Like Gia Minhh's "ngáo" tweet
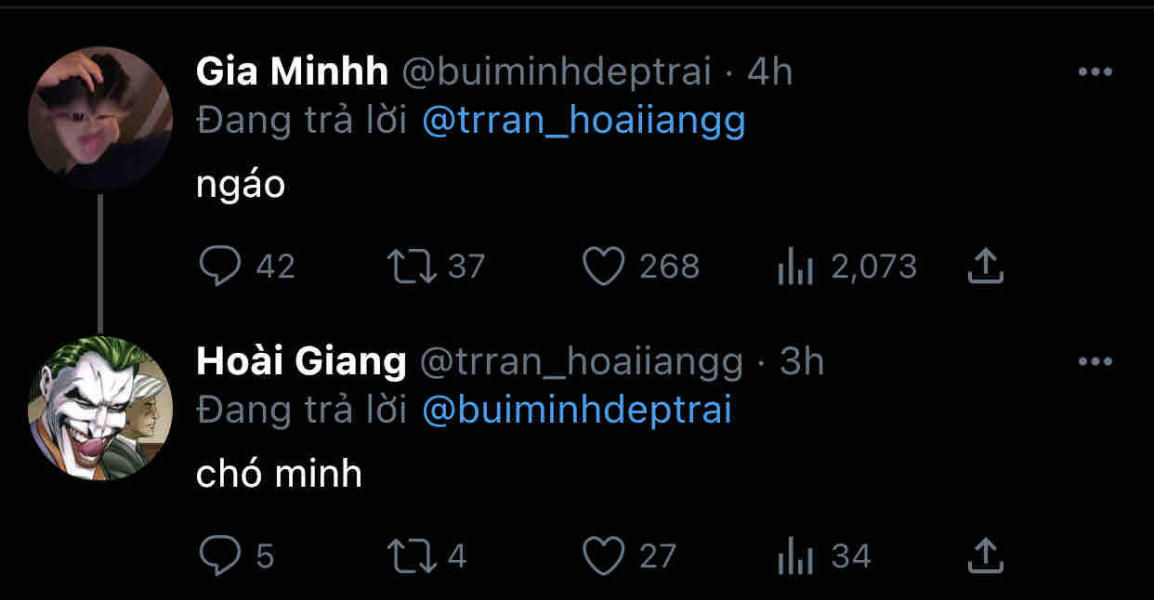 pyautogui.click(x=603, y=266)
